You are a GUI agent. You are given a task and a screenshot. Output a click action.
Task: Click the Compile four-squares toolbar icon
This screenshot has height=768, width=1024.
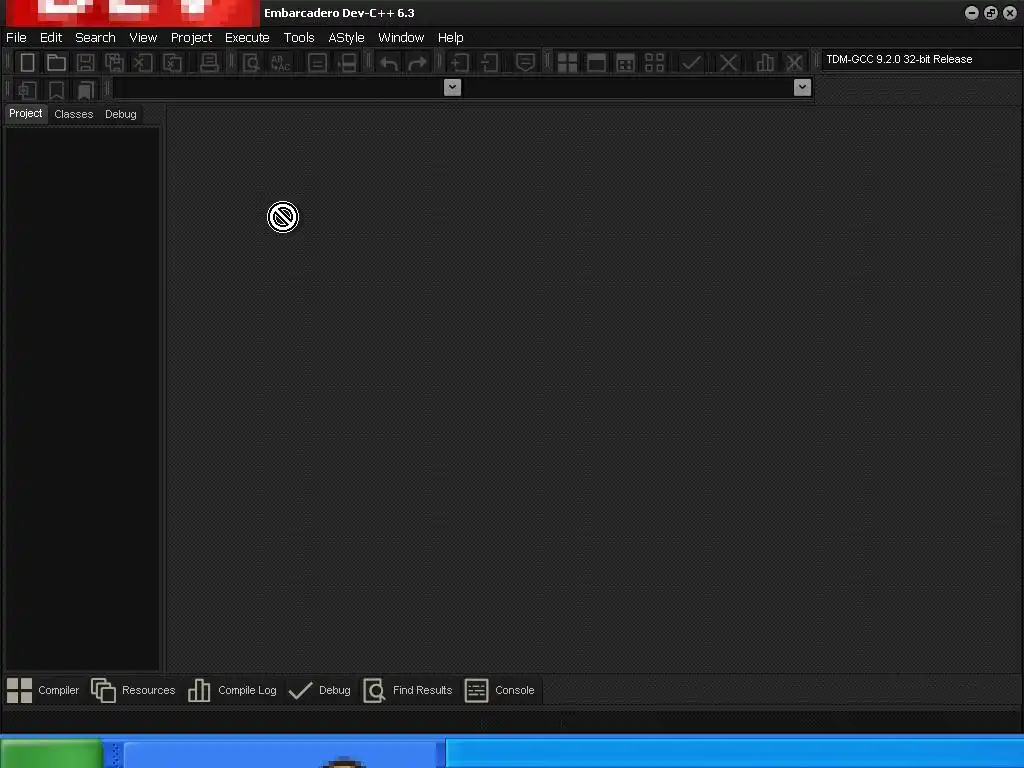point(568,63)
